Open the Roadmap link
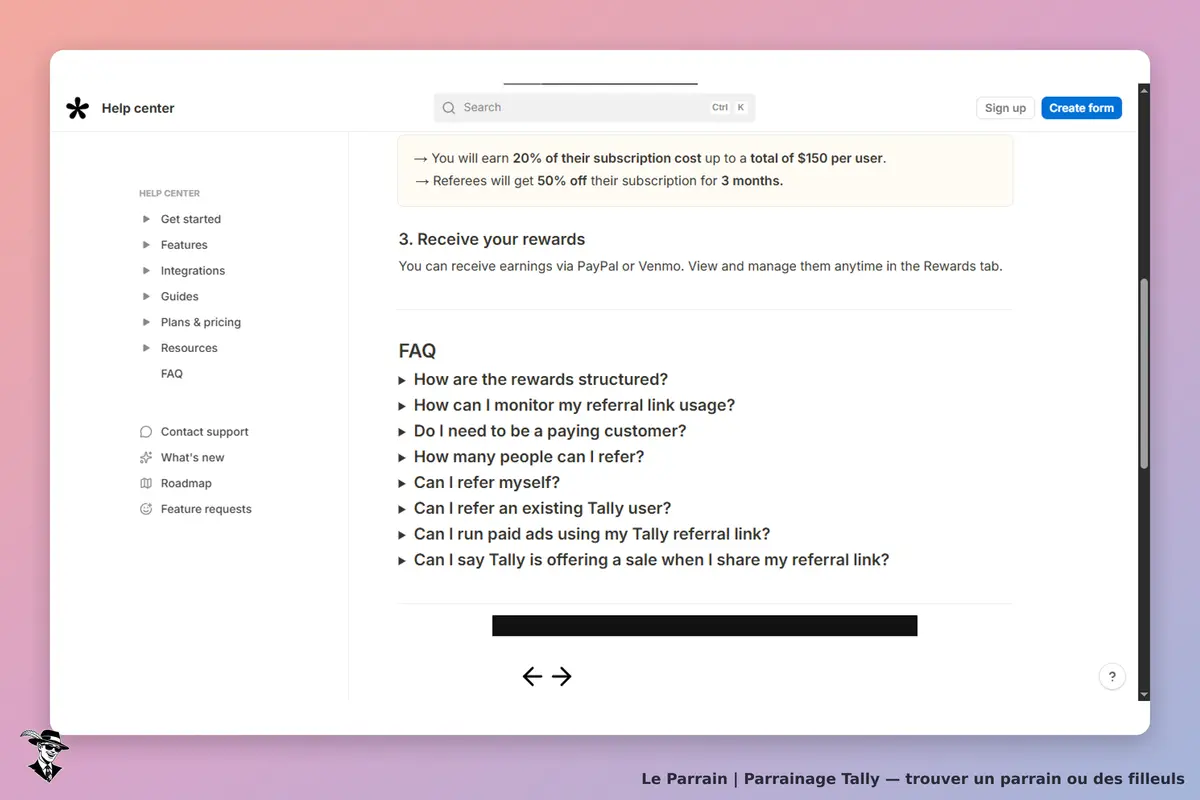This screenshot has width=1200, height=800. coord(186,484)
